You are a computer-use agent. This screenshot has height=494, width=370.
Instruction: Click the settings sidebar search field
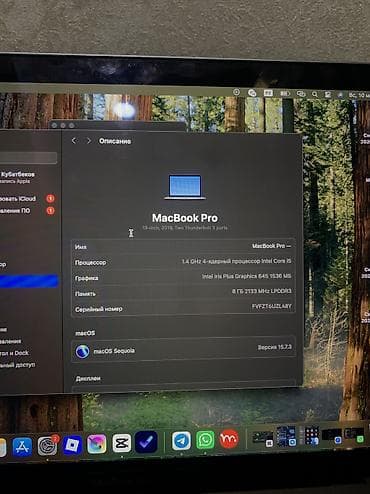(28, 158)
